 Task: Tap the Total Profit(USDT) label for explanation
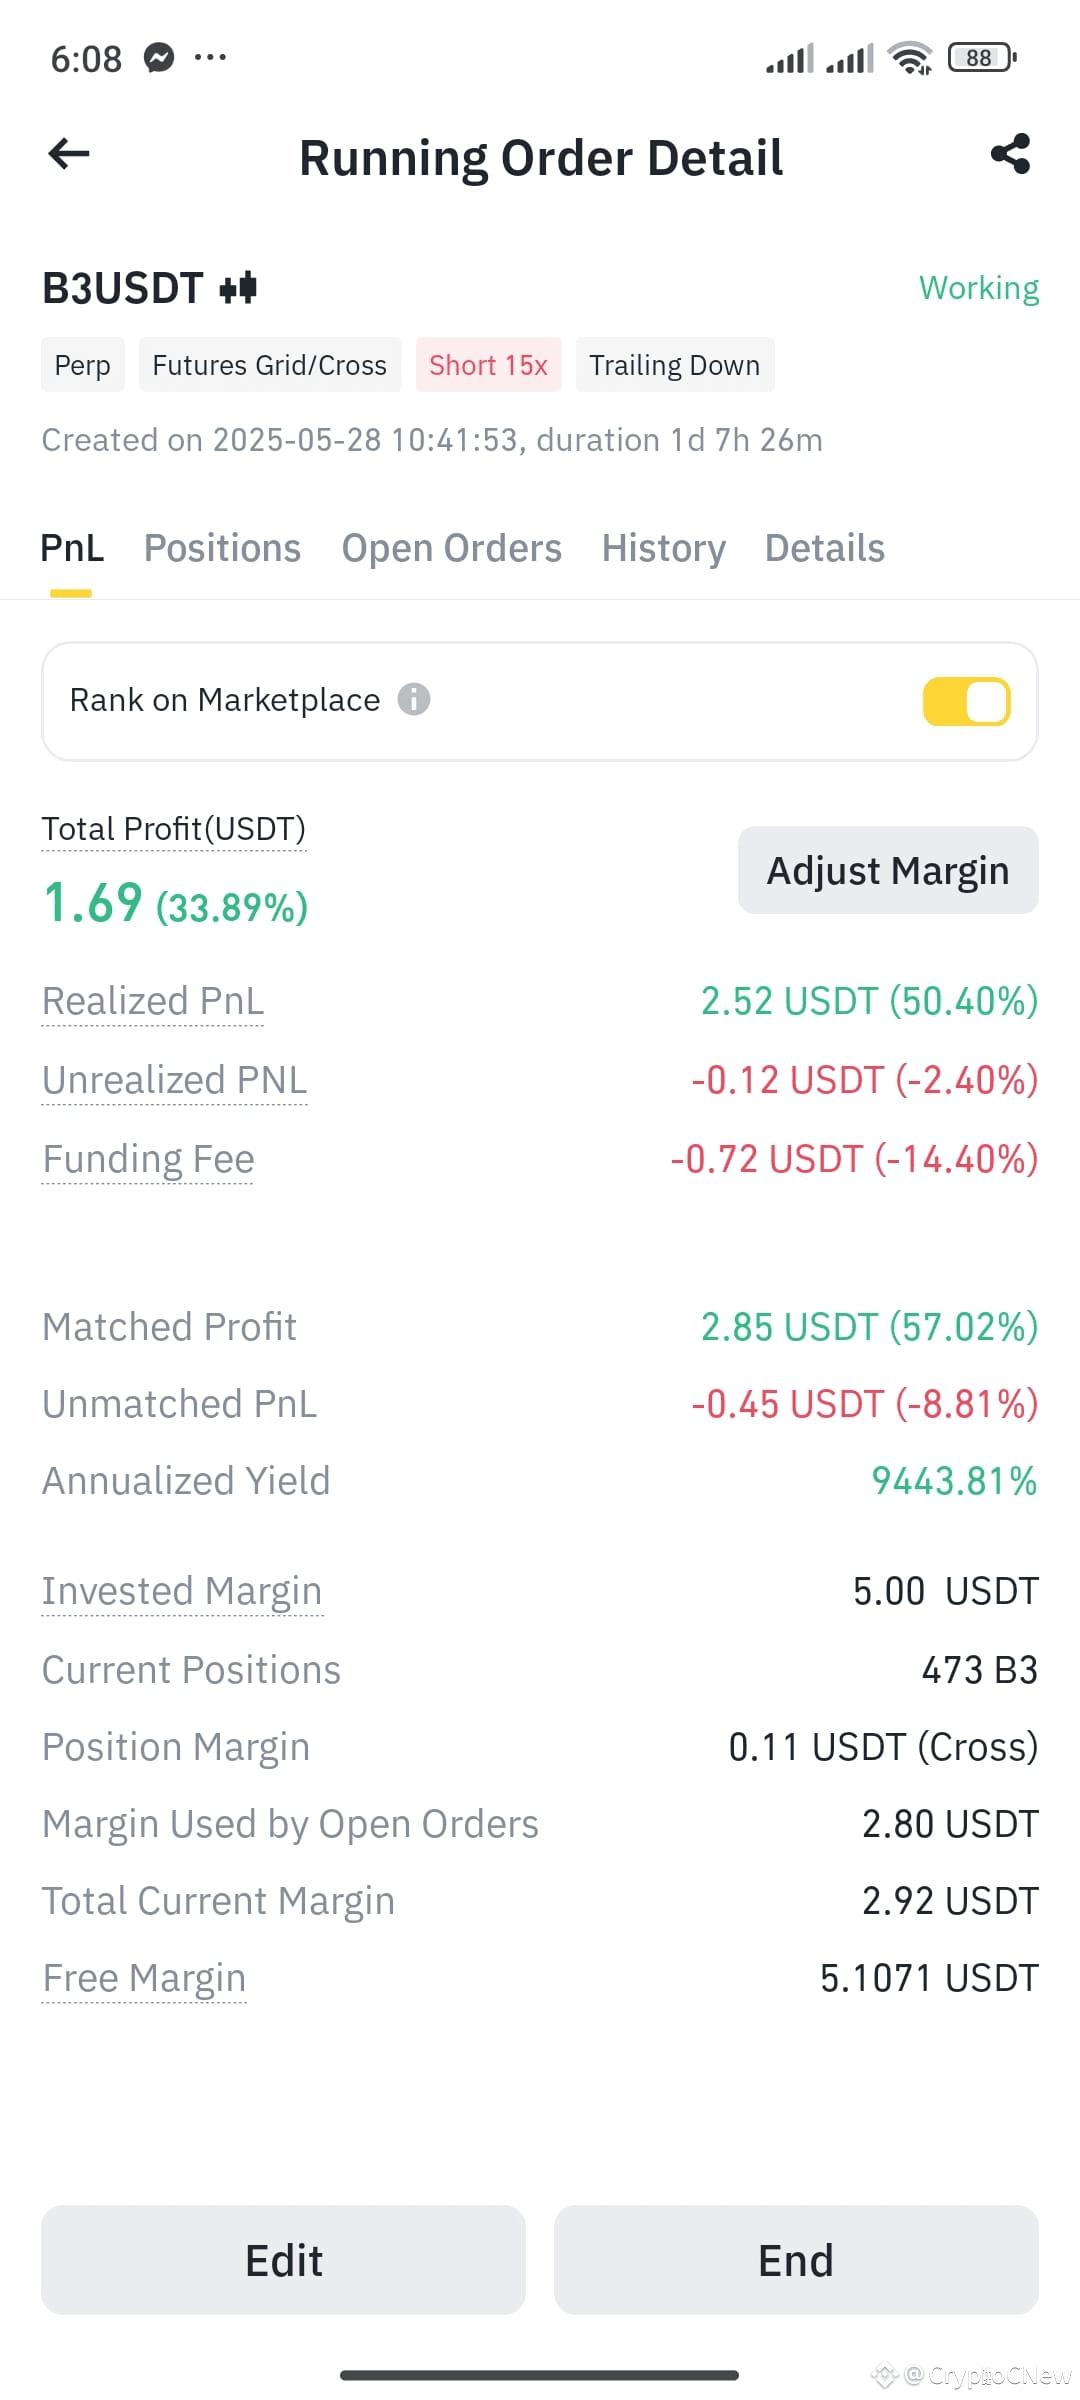(x=174, y=829)
